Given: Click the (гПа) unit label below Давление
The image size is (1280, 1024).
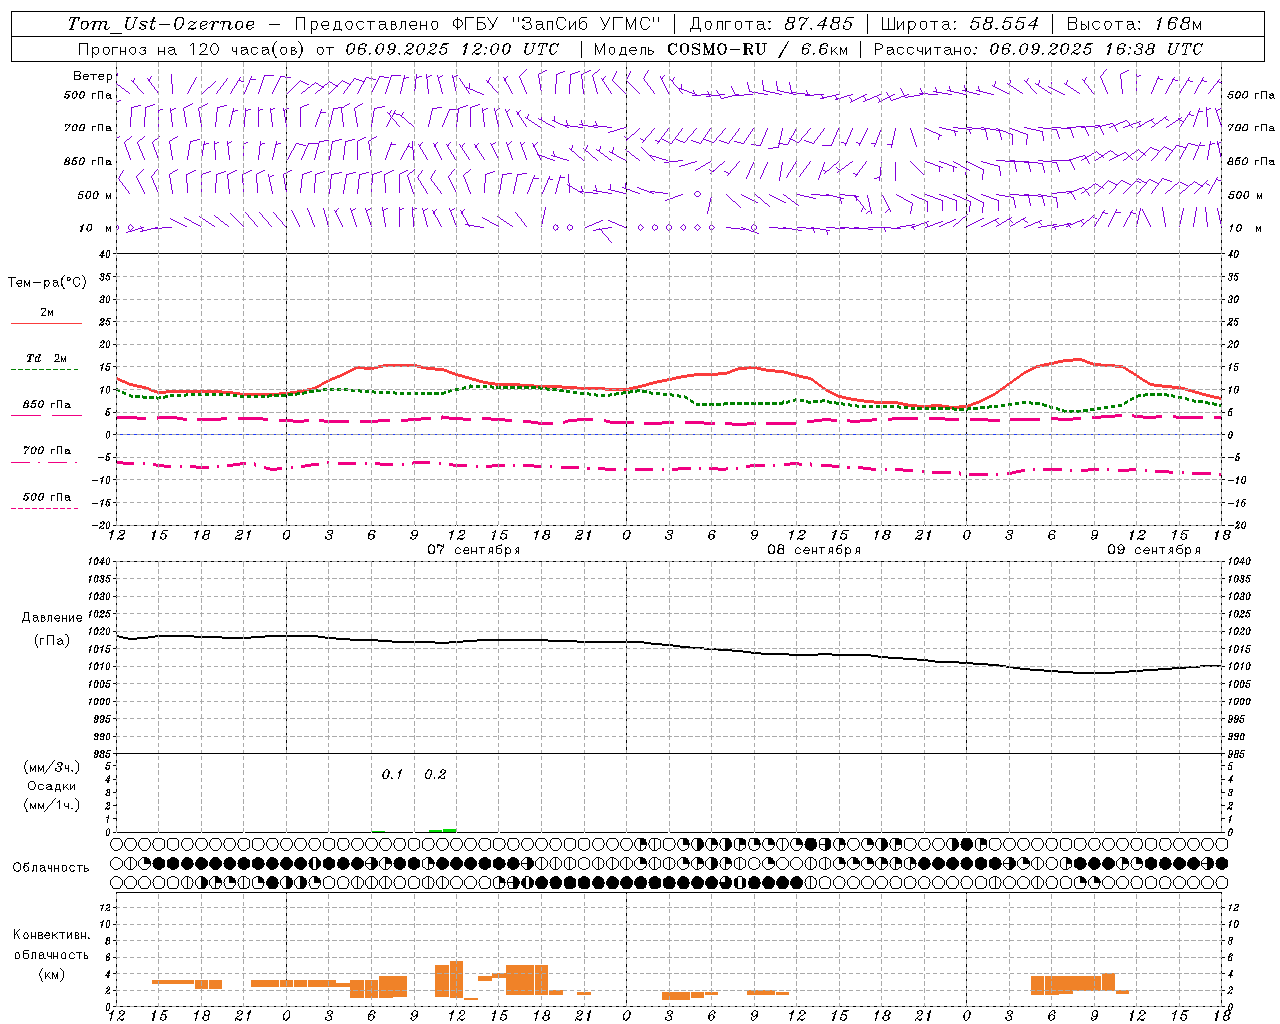Looking at the screenshot, I should click(x=52, y=640).
